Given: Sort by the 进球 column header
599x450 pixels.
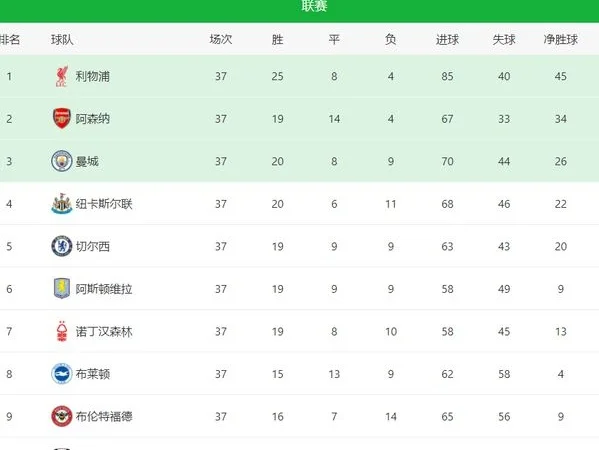Looking at the screenshot, I should [x=447, y=39].
